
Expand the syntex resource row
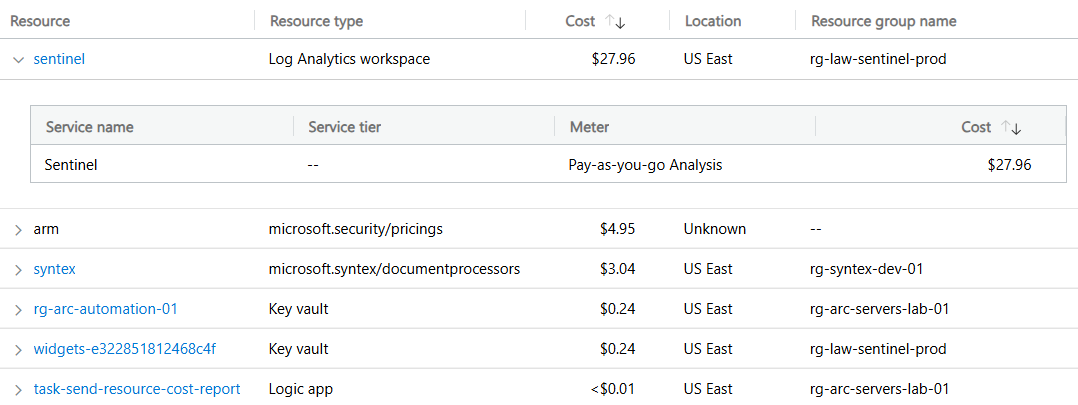click(x=17, y=269)
